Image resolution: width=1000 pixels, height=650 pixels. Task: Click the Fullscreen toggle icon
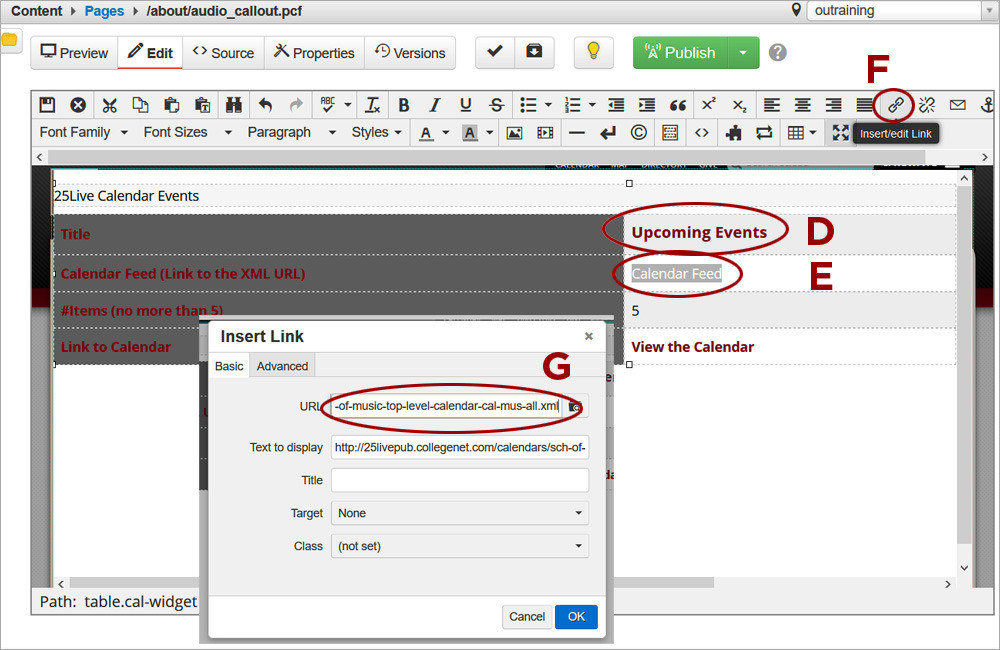click(841, 133)
